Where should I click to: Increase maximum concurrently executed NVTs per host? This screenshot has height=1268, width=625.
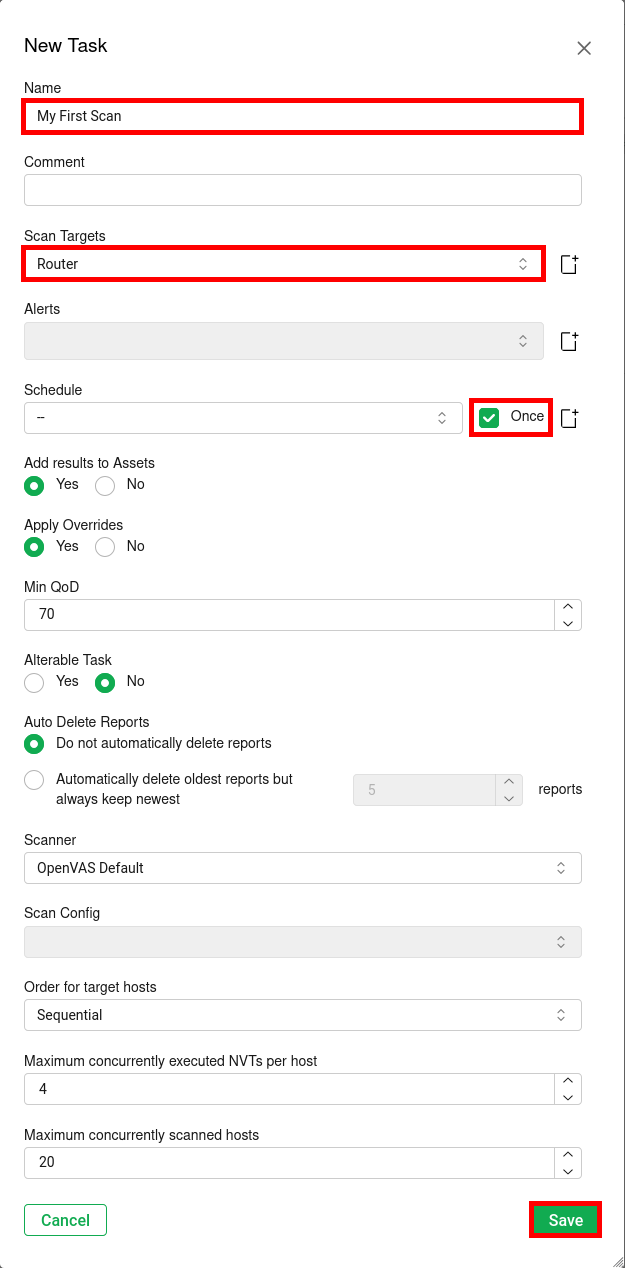point(568,1081)
